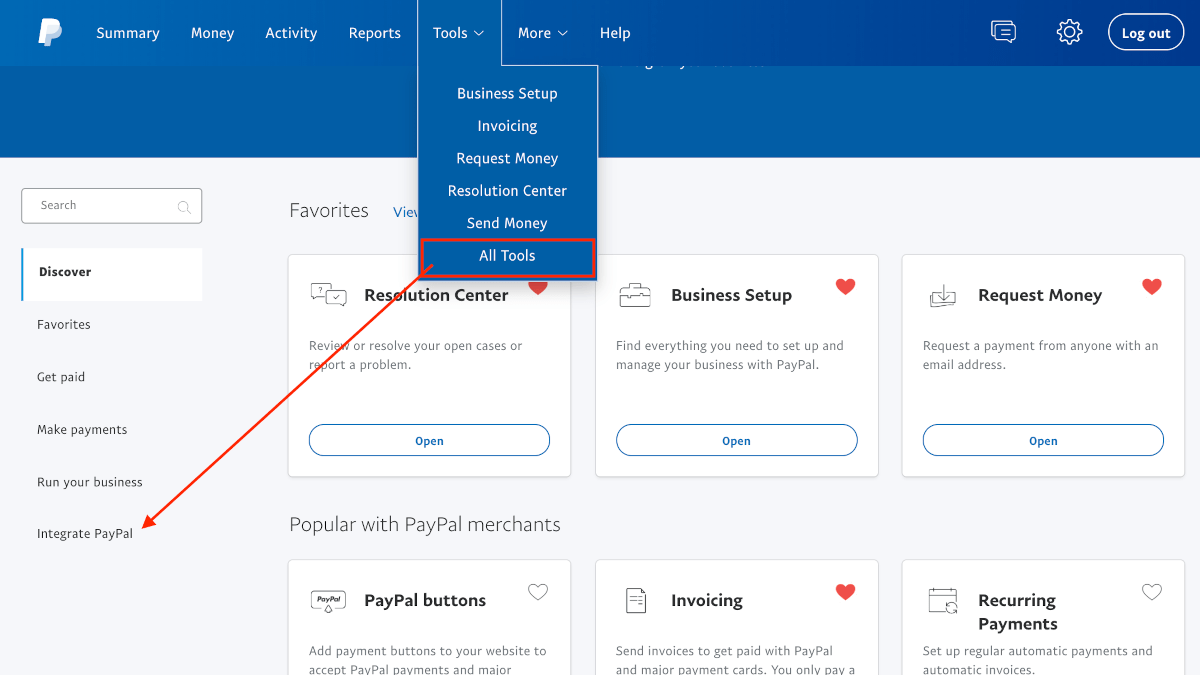Open the messages chat icon
The width and height of the screenshot is (1200, 675).
(1003, 32)
